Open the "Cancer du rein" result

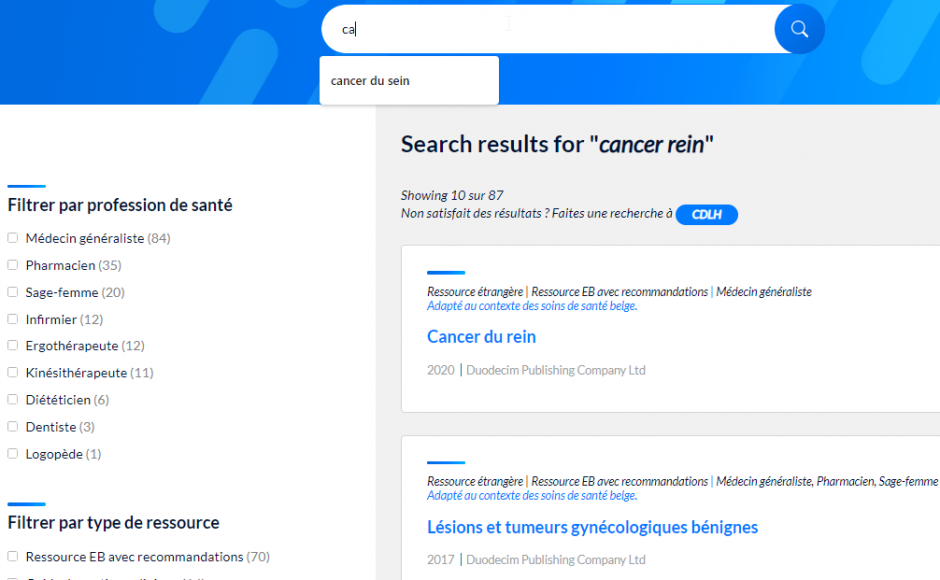481,336
